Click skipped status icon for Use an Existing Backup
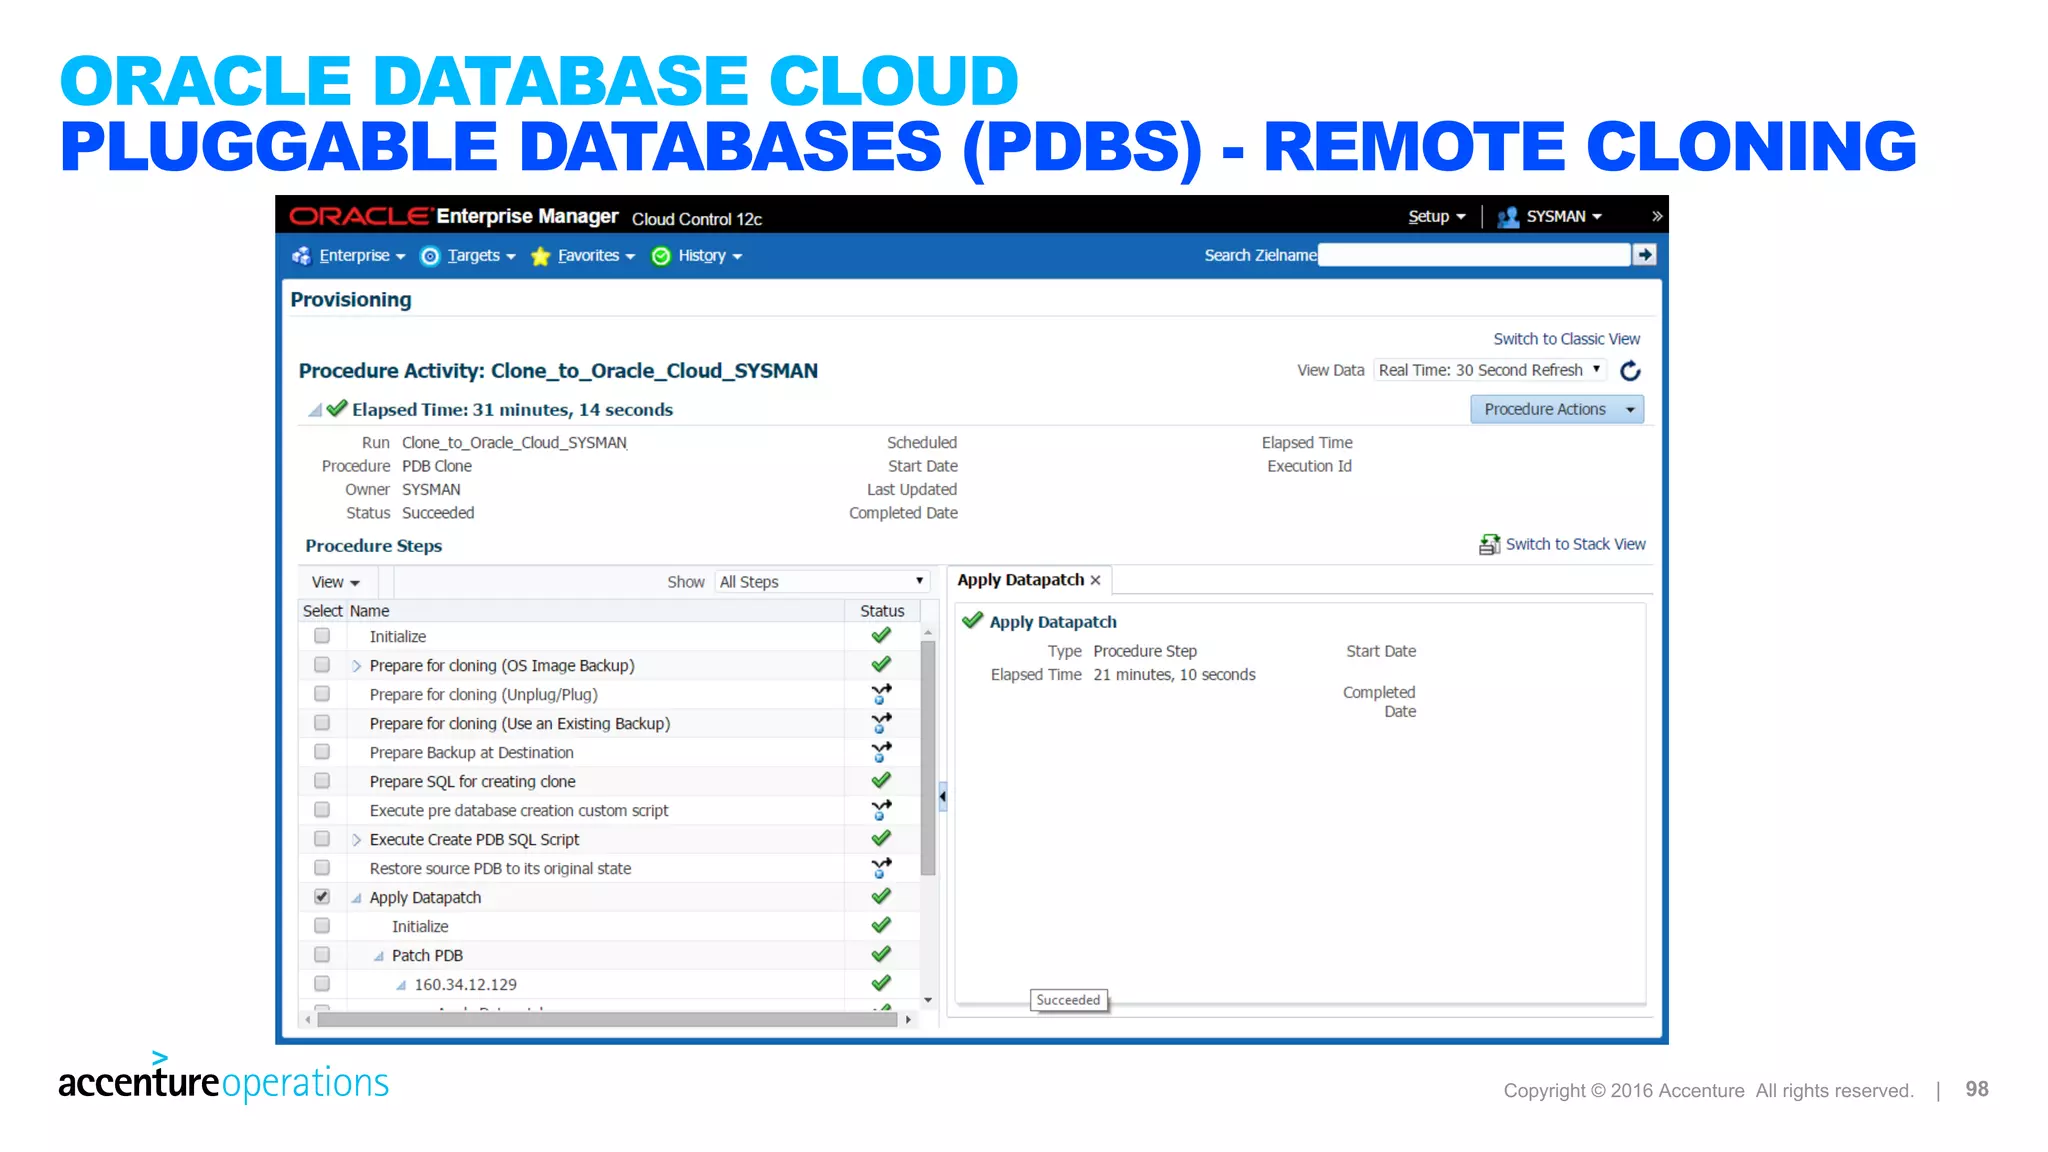The width and height of the screenshot is (2048, 1152). 881,723
